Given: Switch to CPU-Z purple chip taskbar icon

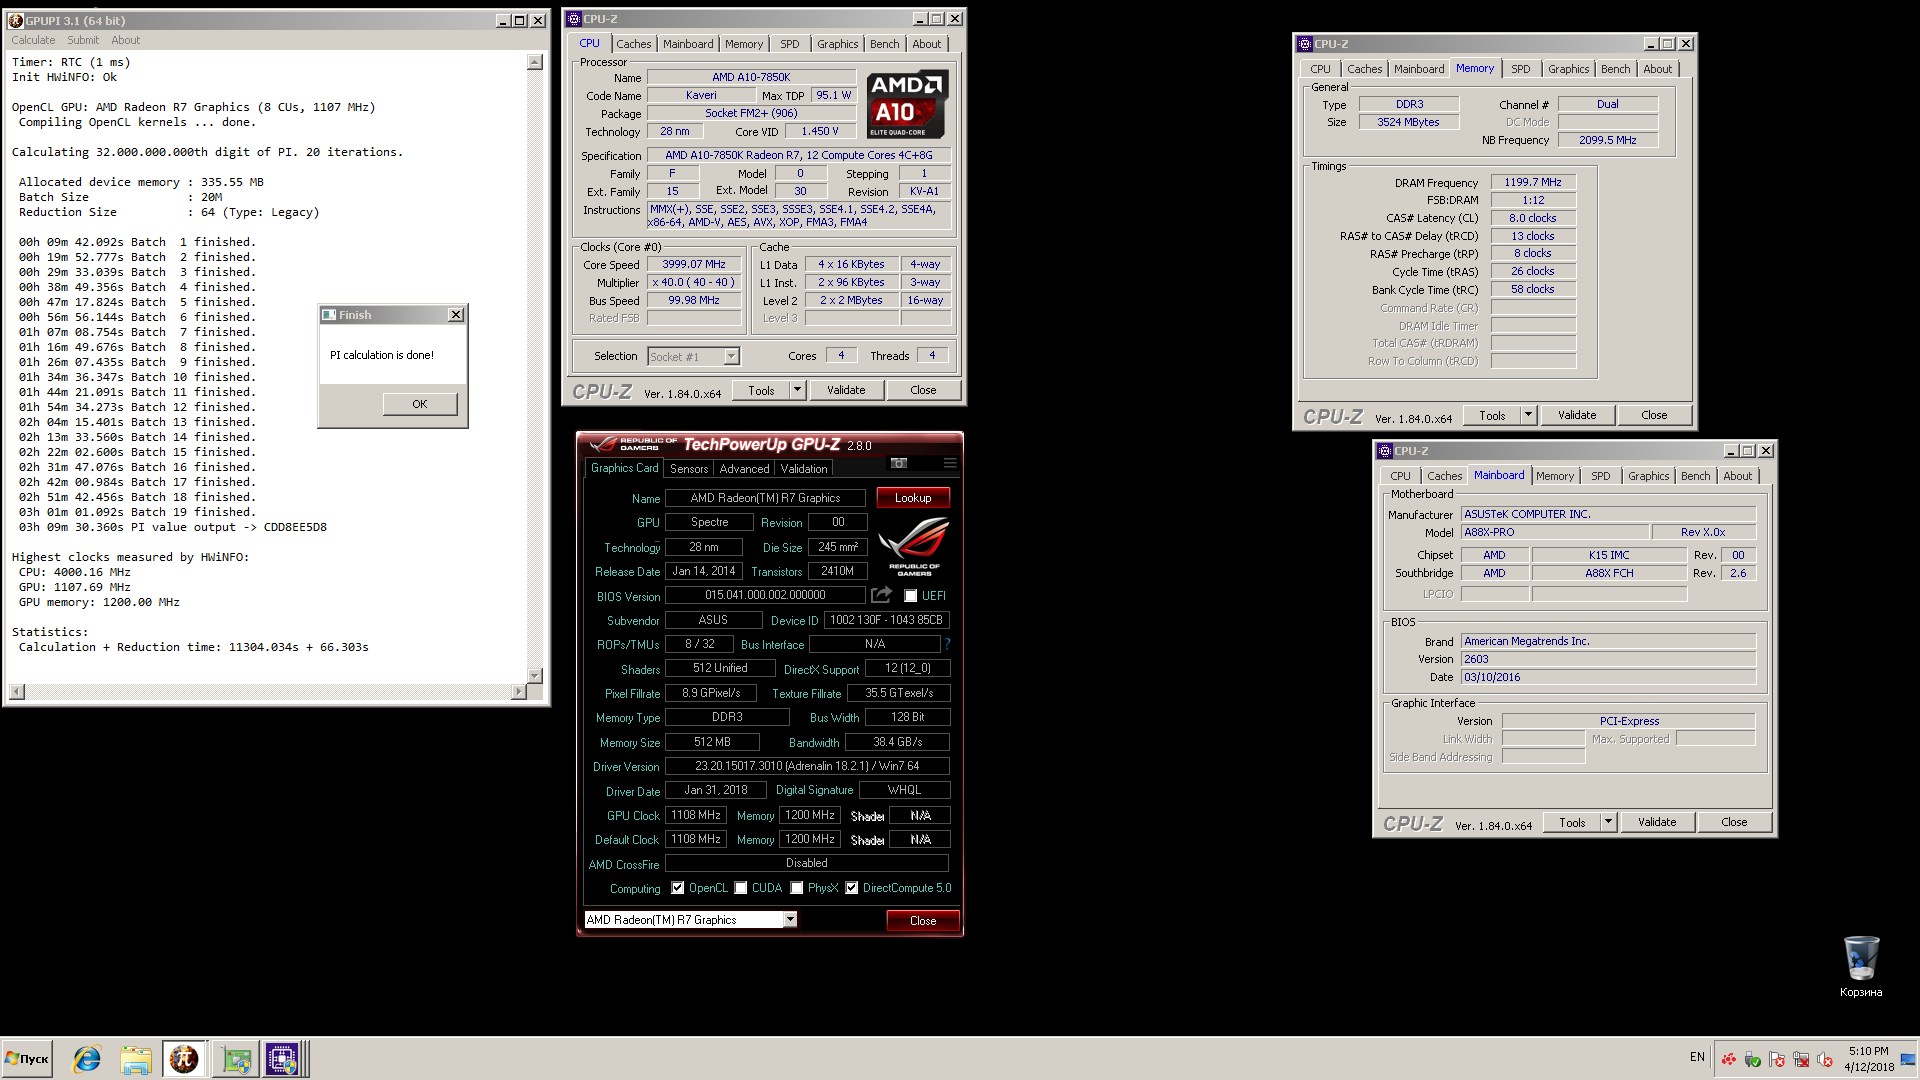Looking at the screenshot, I should coord(283,1059).
